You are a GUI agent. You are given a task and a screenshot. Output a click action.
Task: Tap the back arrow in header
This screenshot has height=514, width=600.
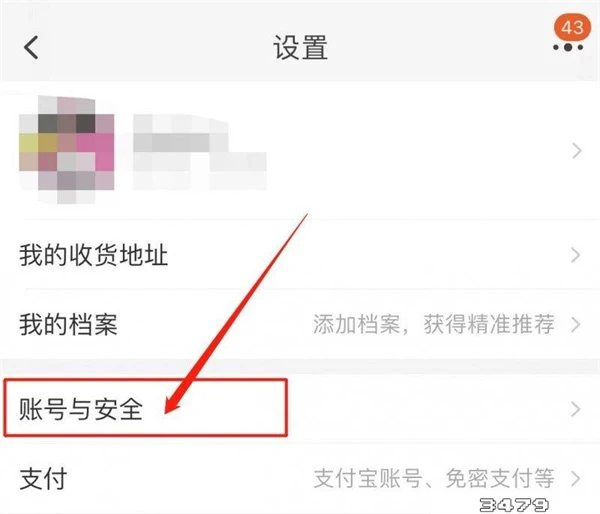point(31,47)
